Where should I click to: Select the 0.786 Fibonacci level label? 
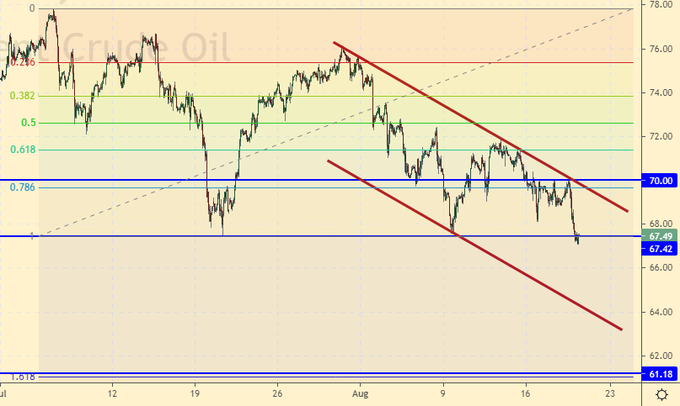click(x=22, y=187)
